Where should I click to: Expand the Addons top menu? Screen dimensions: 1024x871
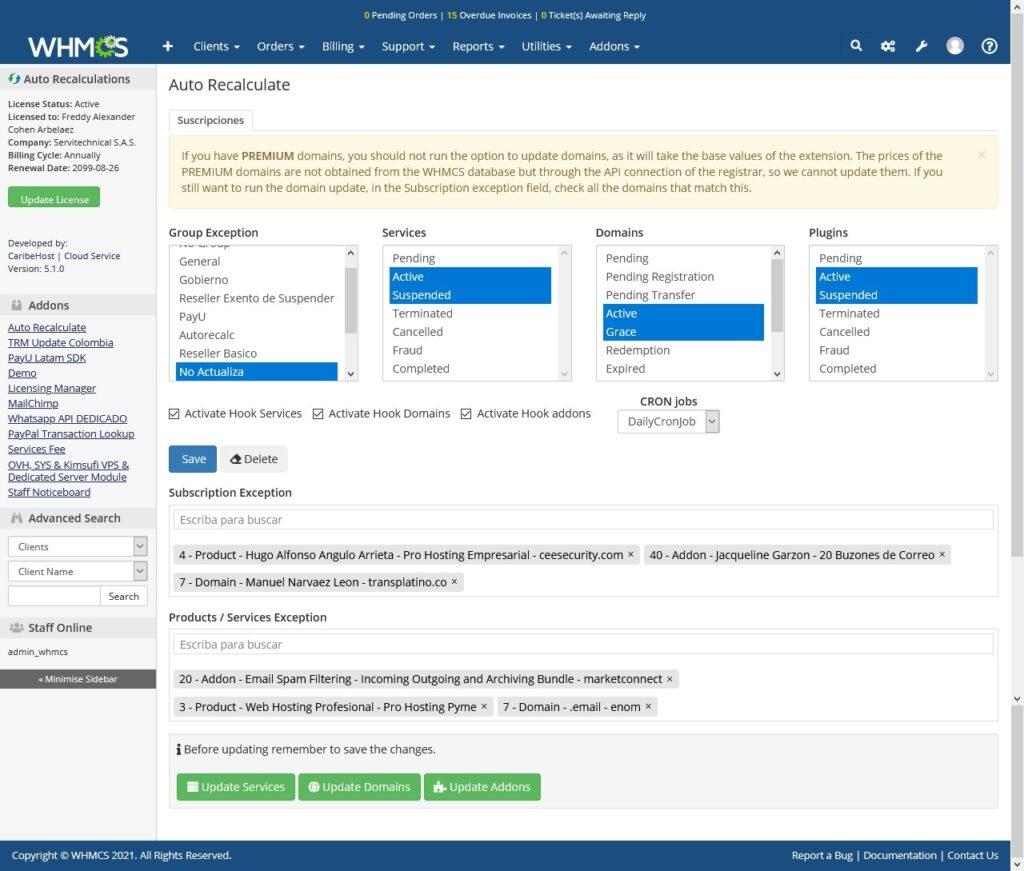coord(614,46)
